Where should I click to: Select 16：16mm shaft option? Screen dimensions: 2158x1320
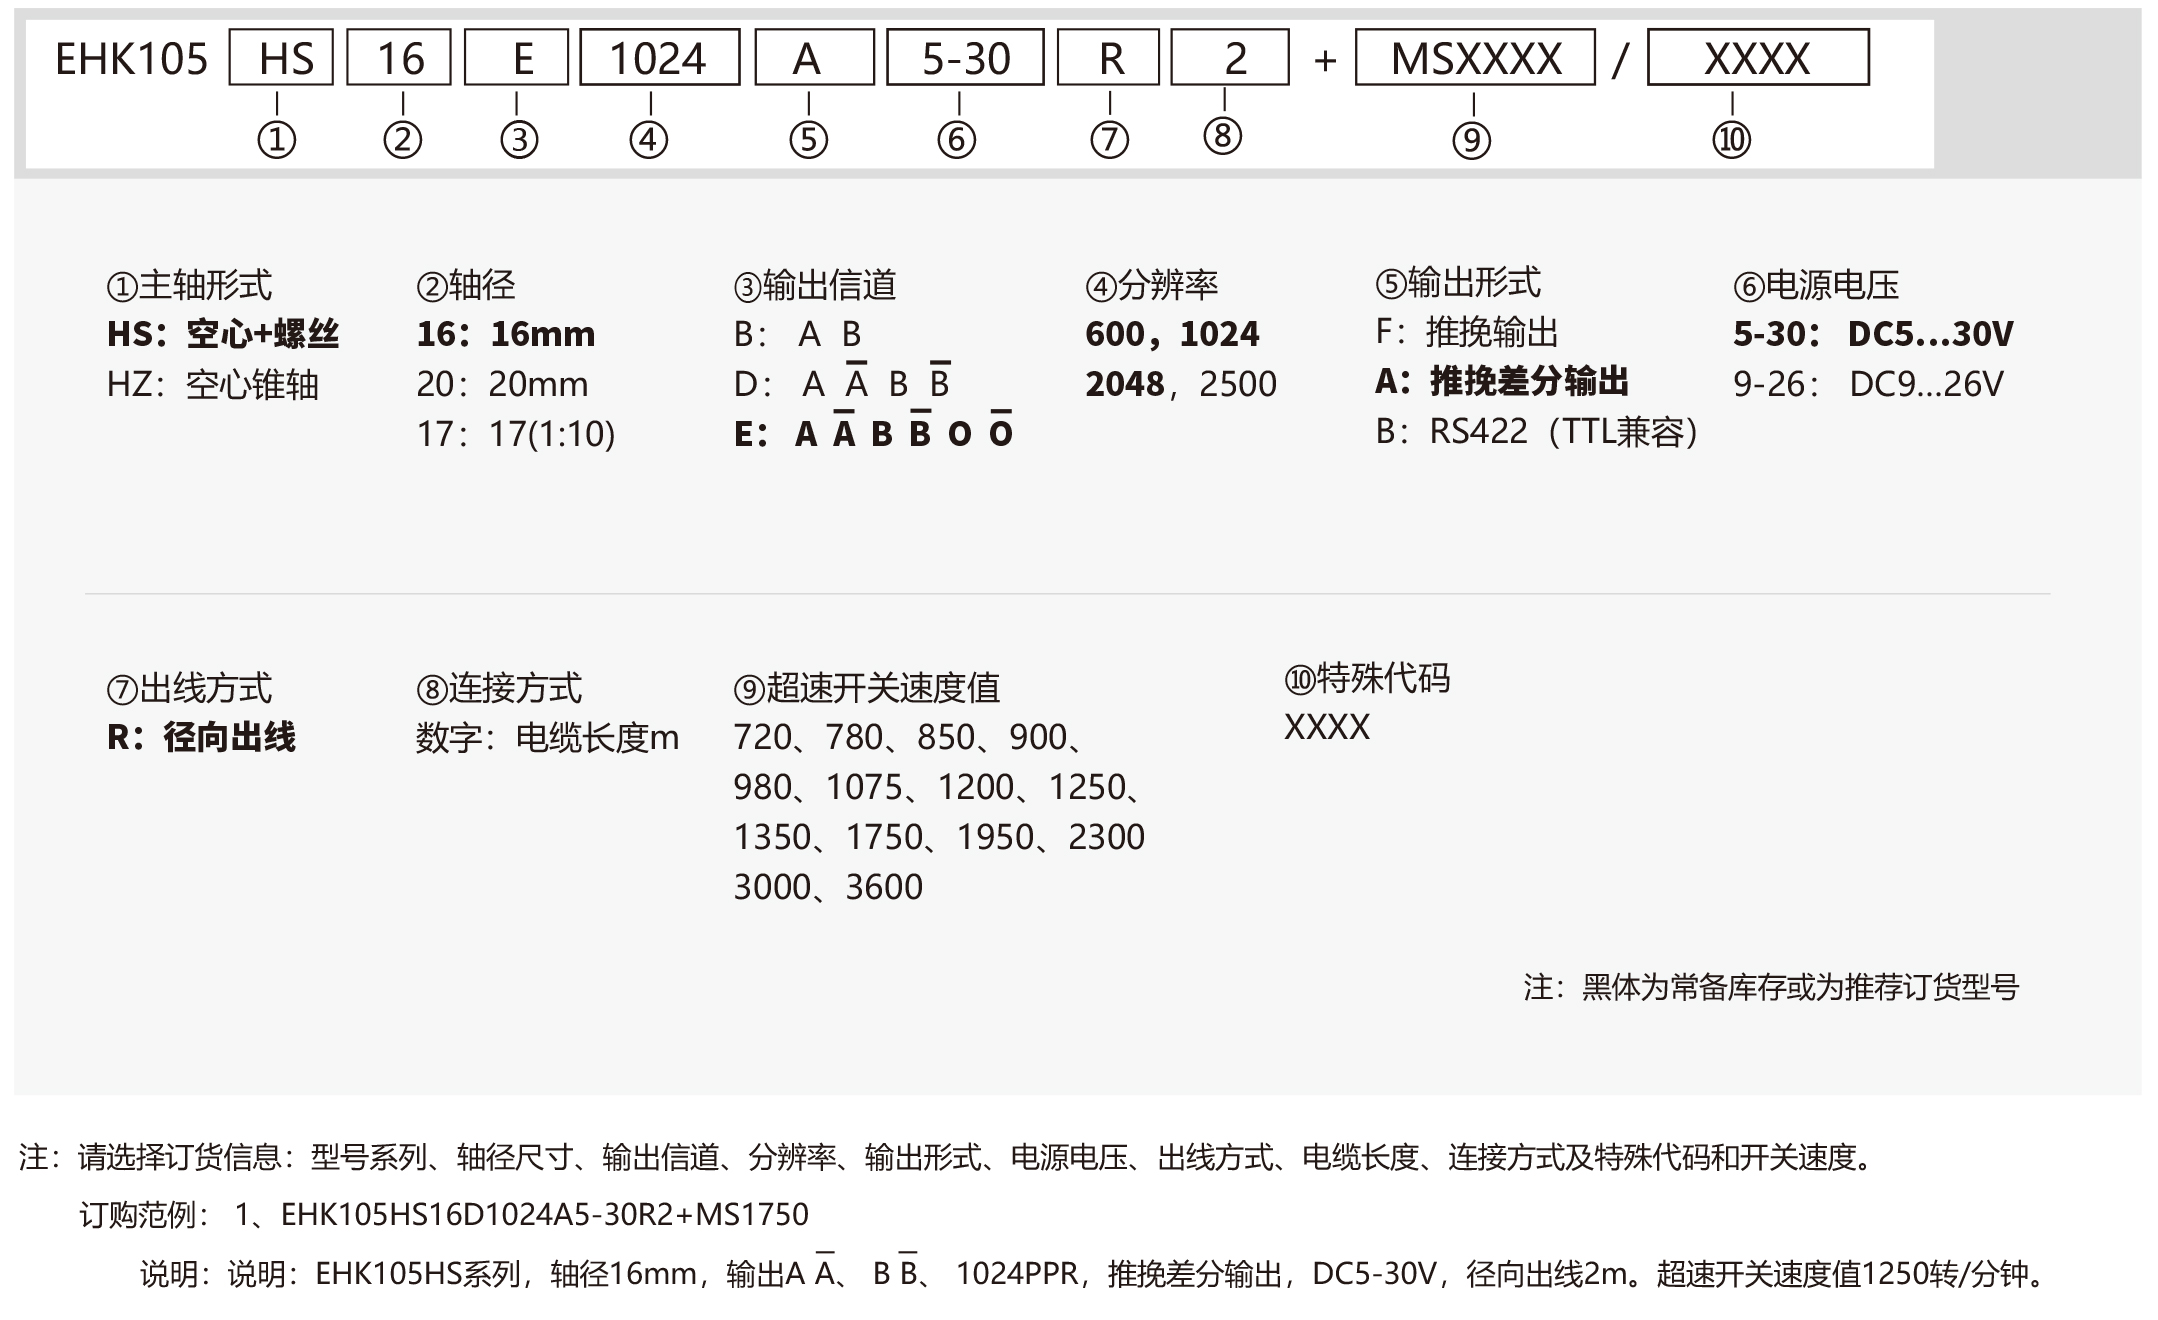coord(506,334)
